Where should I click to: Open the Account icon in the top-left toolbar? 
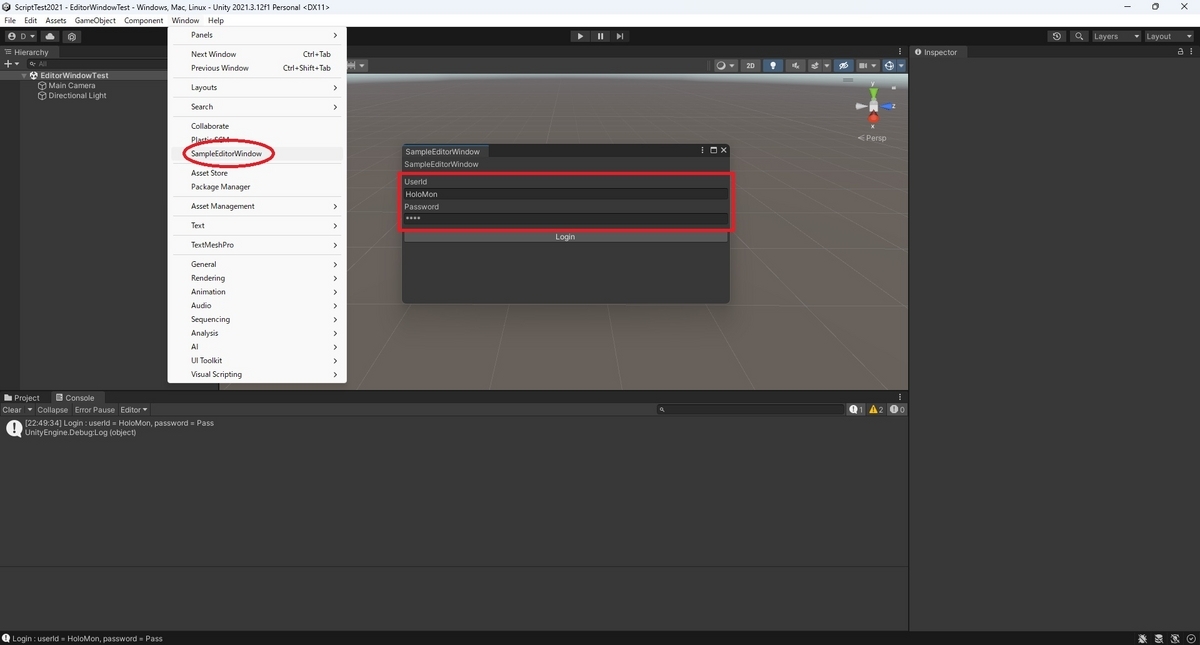coord(12,35)
